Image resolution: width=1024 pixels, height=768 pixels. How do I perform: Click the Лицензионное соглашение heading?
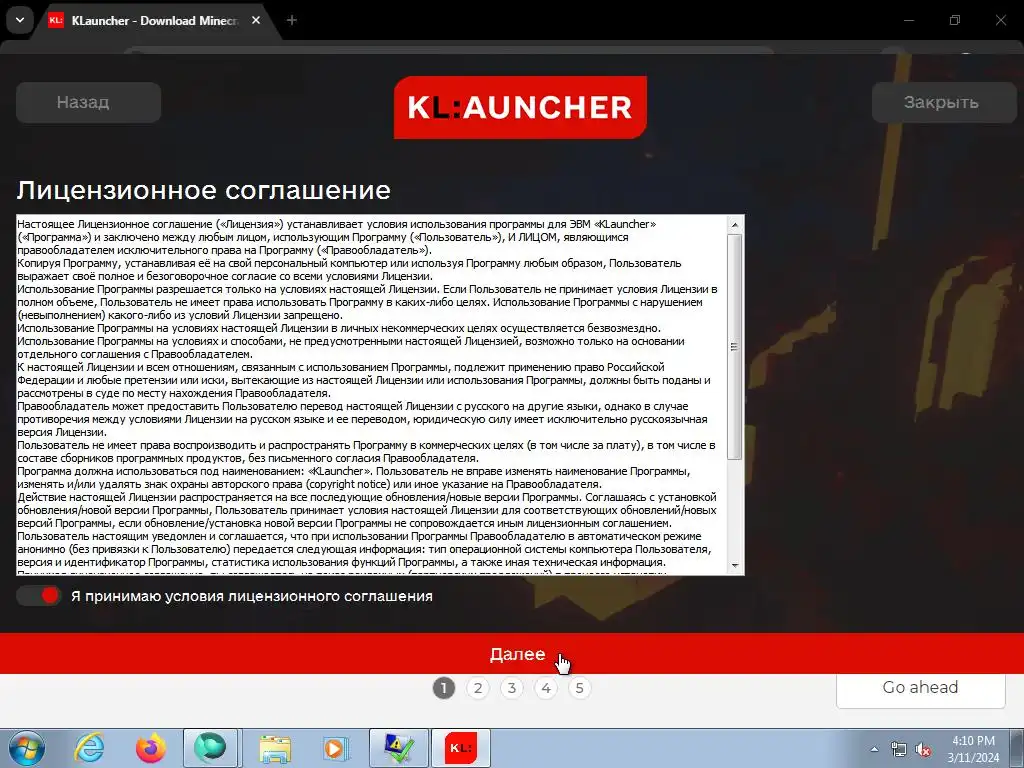click(204, 190)
